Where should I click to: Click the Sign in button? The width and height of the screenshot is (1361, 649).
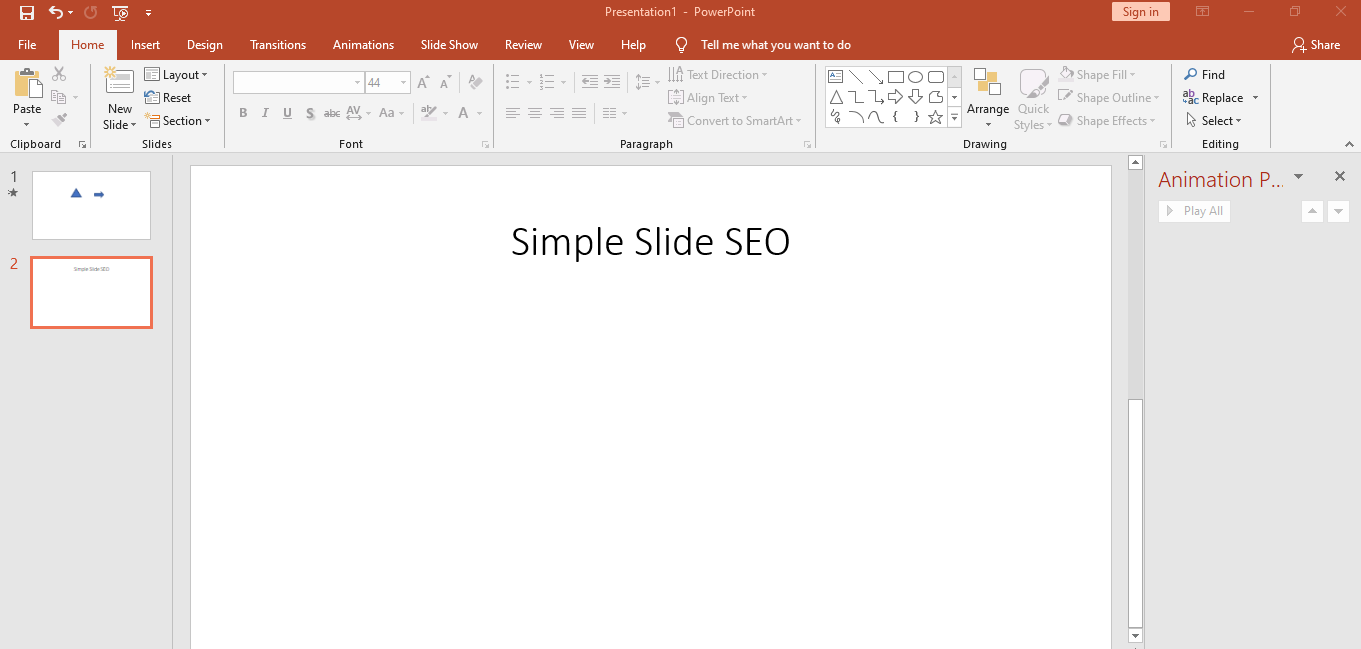[1140, 11]
